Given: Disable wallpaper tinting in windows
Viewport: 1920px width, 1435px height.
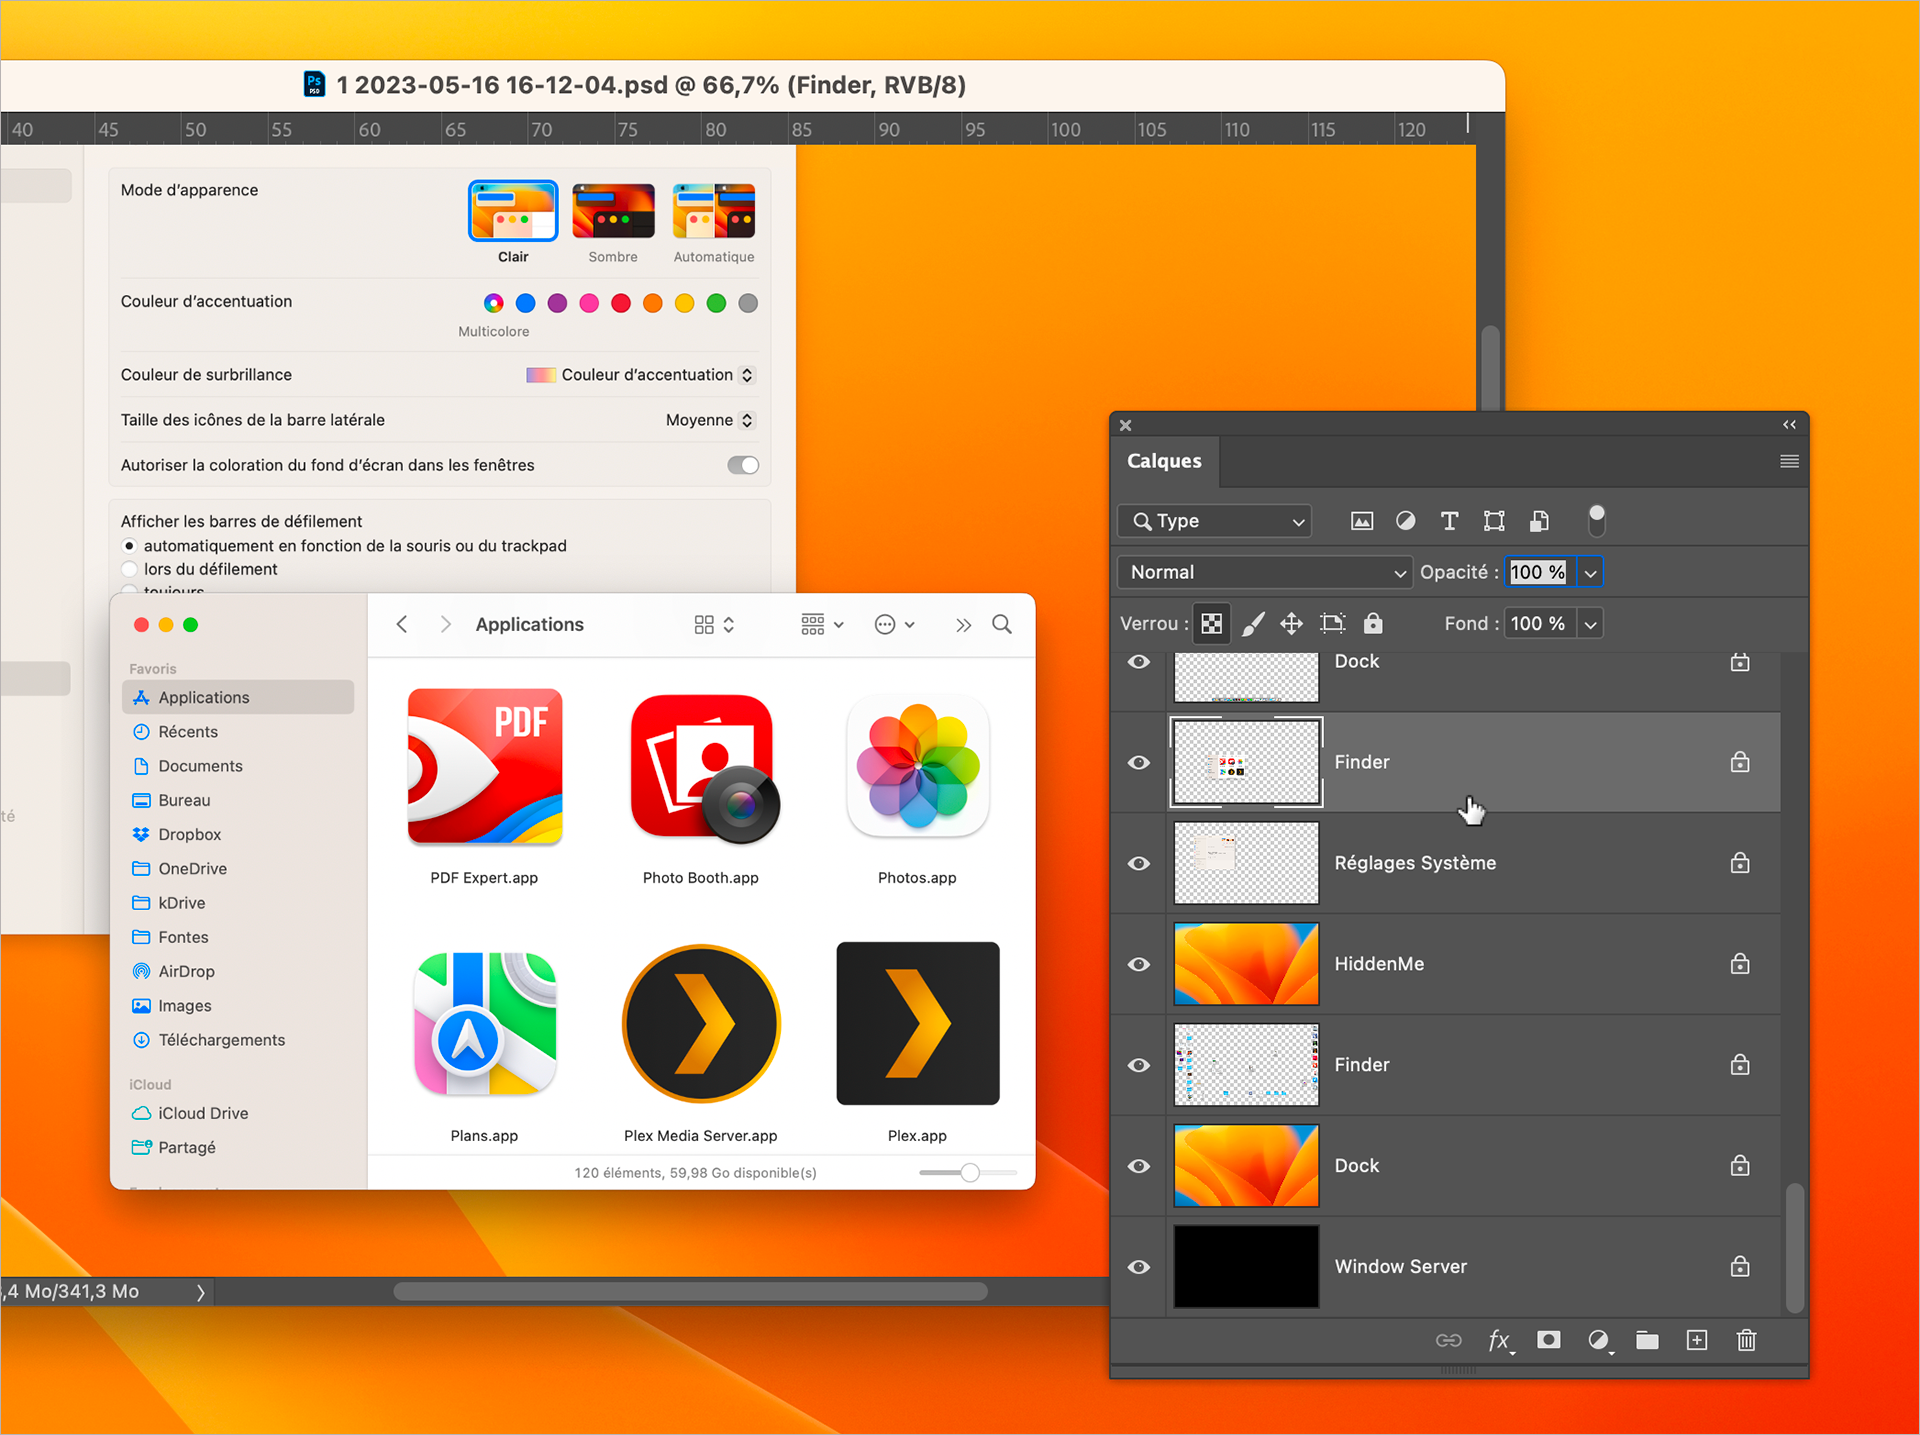Looking at the screenshot, I should click(x=742, y=464).
